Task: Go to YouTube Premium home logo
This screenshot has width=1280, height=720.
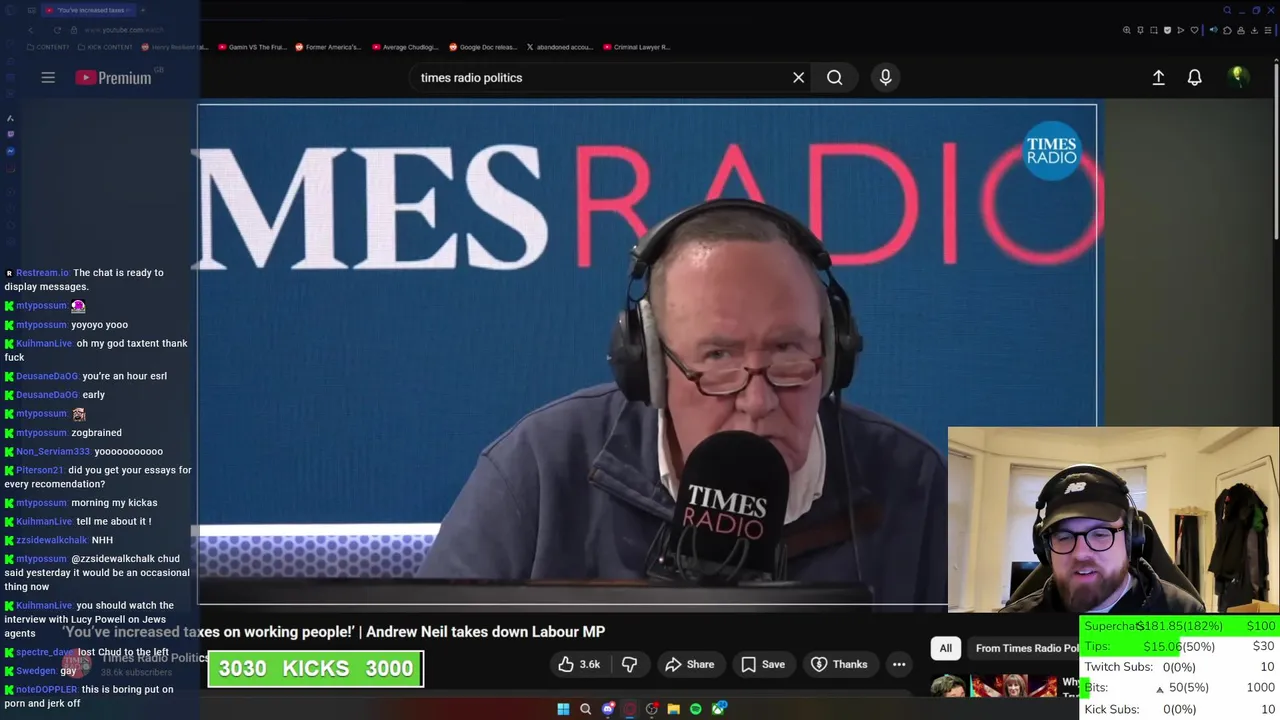Action: tap(113, 77)
